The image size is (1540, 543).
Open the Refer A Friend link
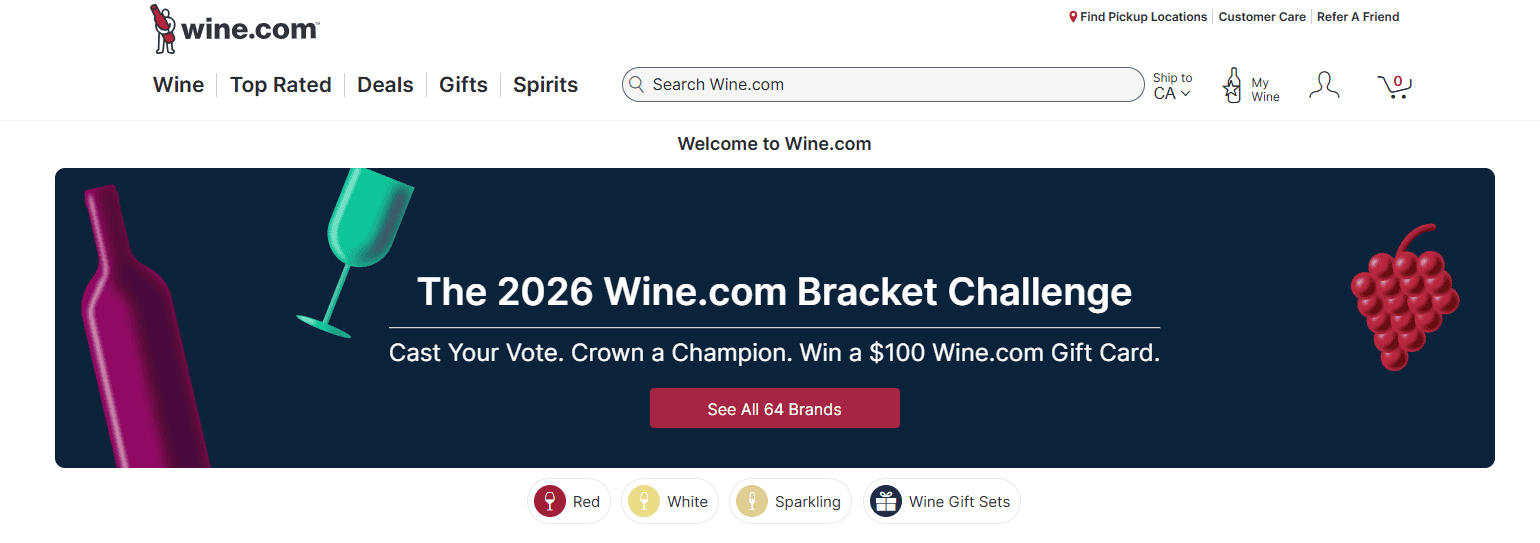tap(1358, 17)
